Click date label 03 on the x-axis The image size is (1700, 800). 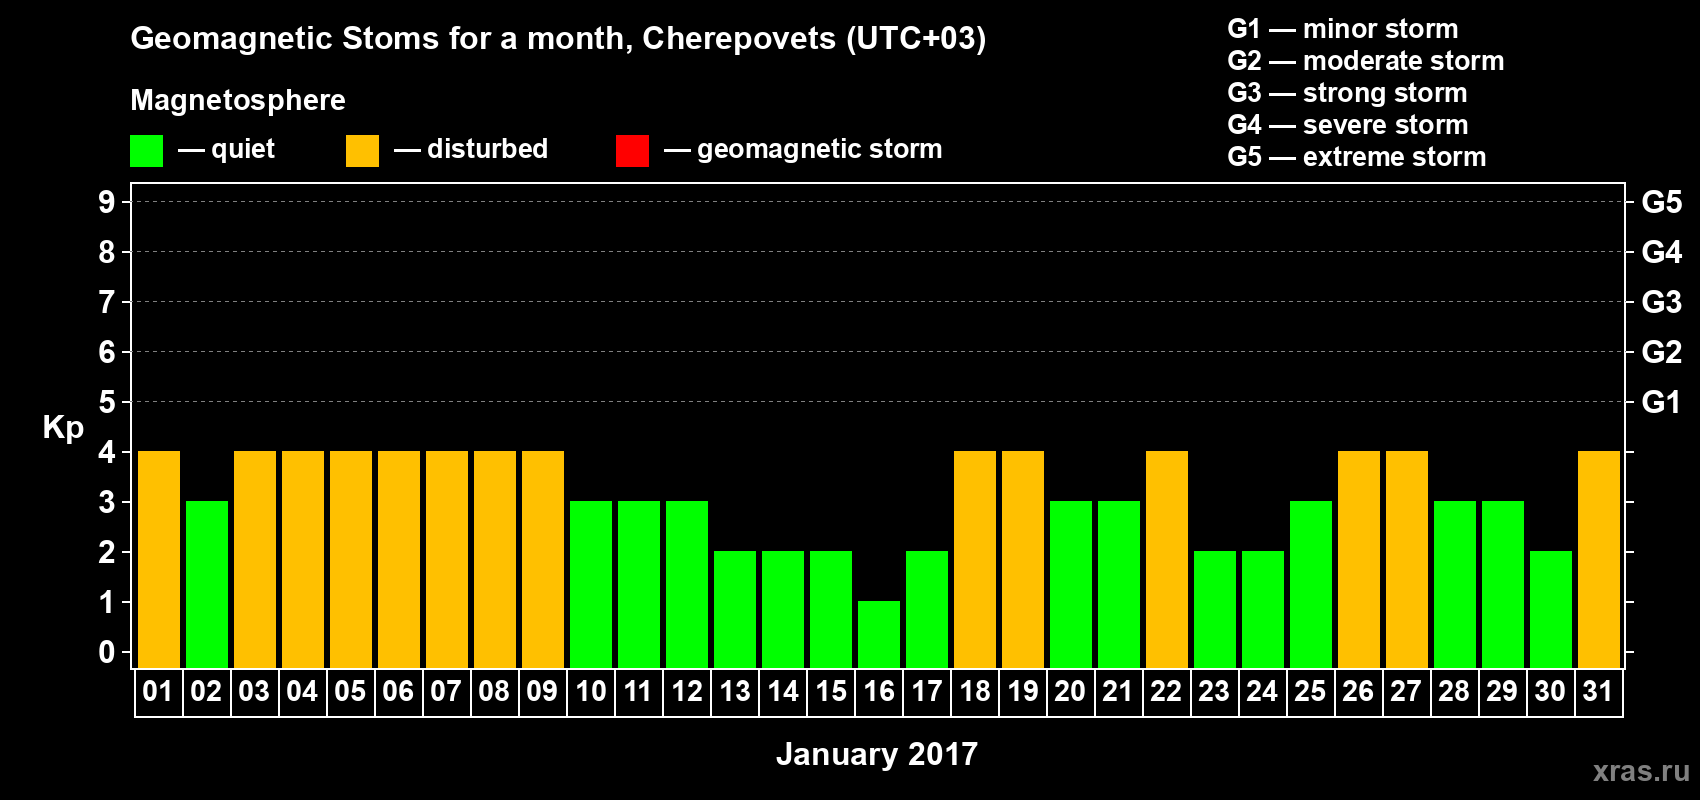tap(254, 692)
